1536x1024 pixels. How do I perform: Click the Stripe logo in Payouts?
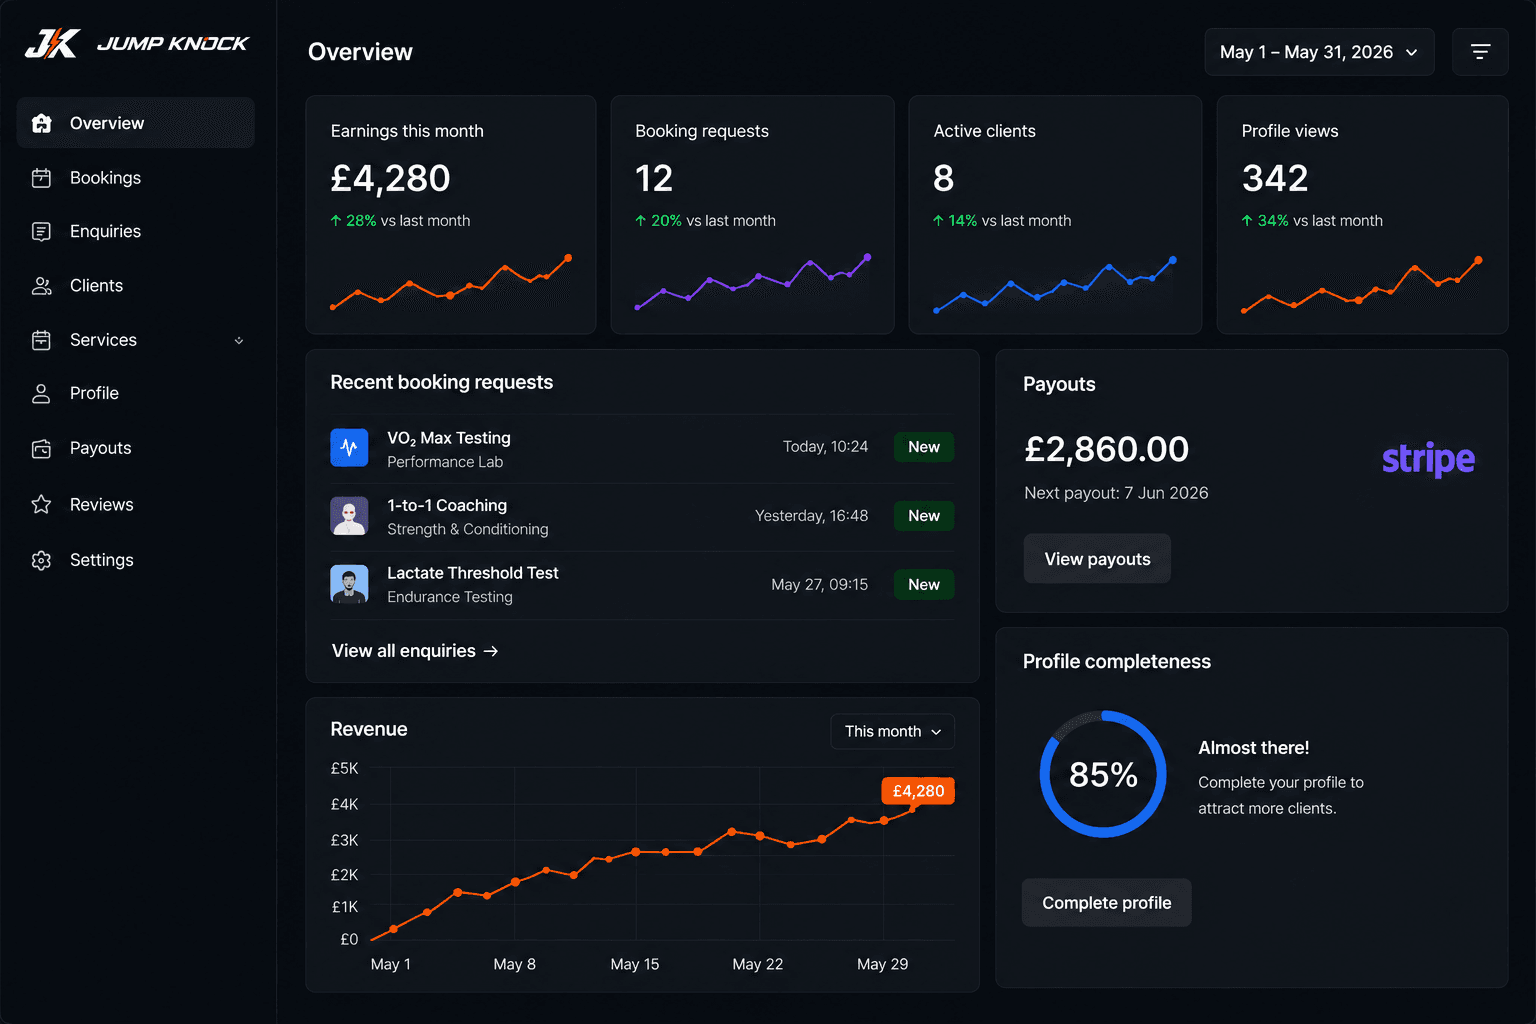point(1428,459)
